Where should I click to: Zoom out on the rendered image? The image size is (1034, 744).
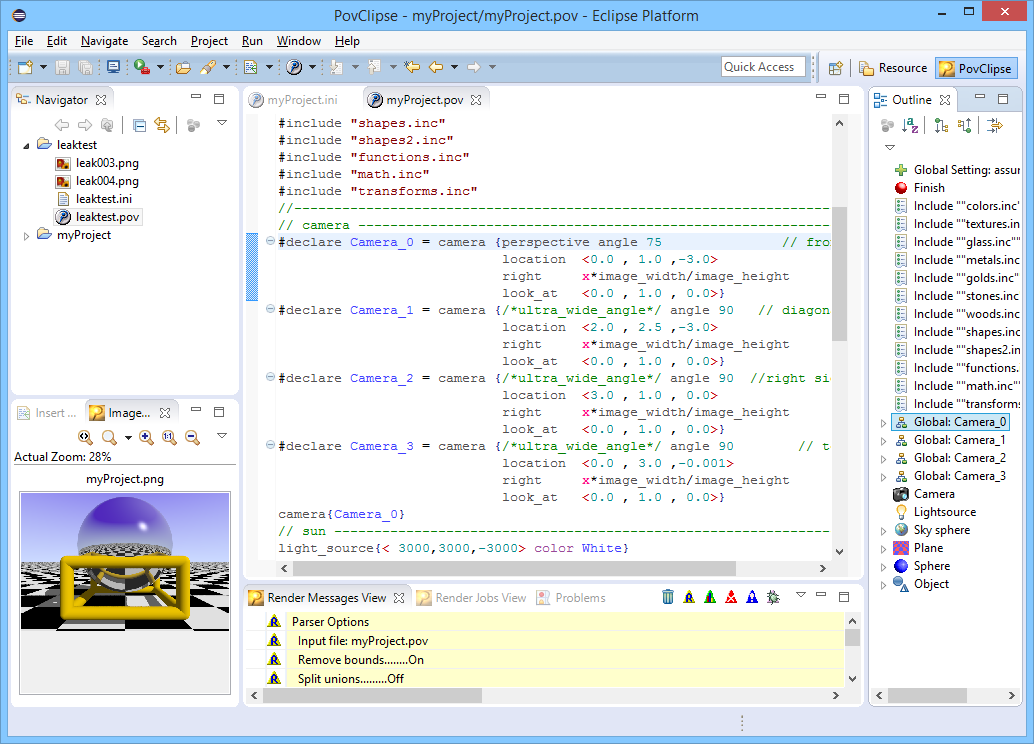(x=192, y=437)
